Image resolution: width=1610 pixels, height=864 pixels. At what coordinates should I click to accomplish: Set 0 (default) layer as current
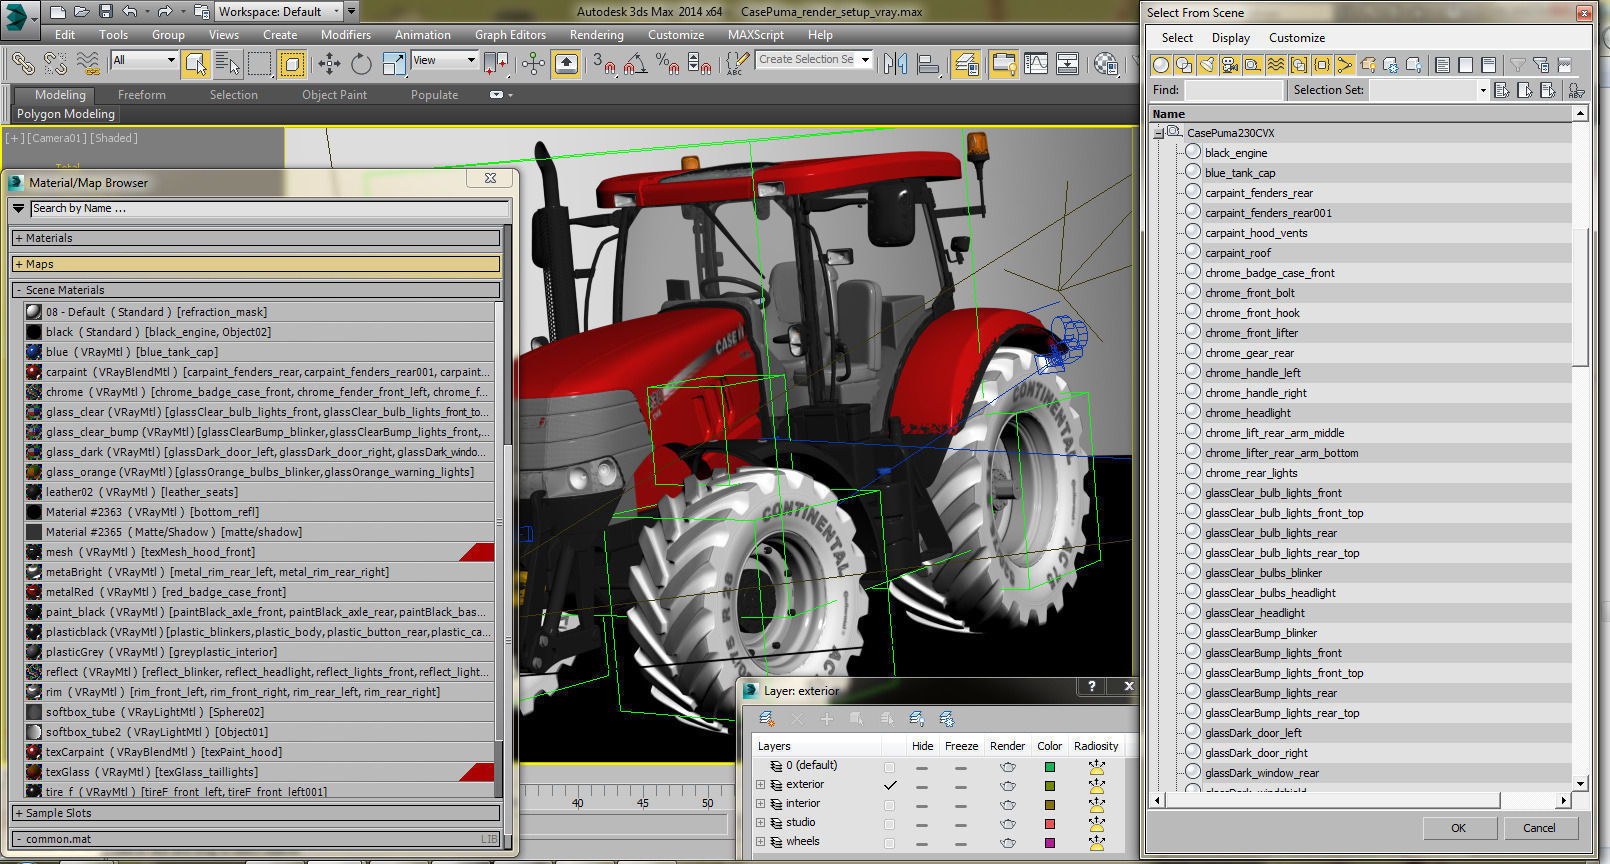890,767
